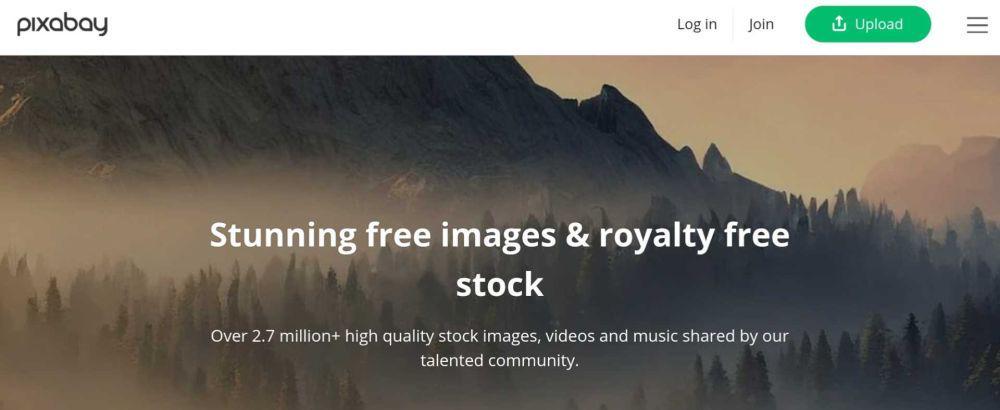Click the "talented community." text line
Viewport: 1000px width, 410px height.
pos(499,360)
